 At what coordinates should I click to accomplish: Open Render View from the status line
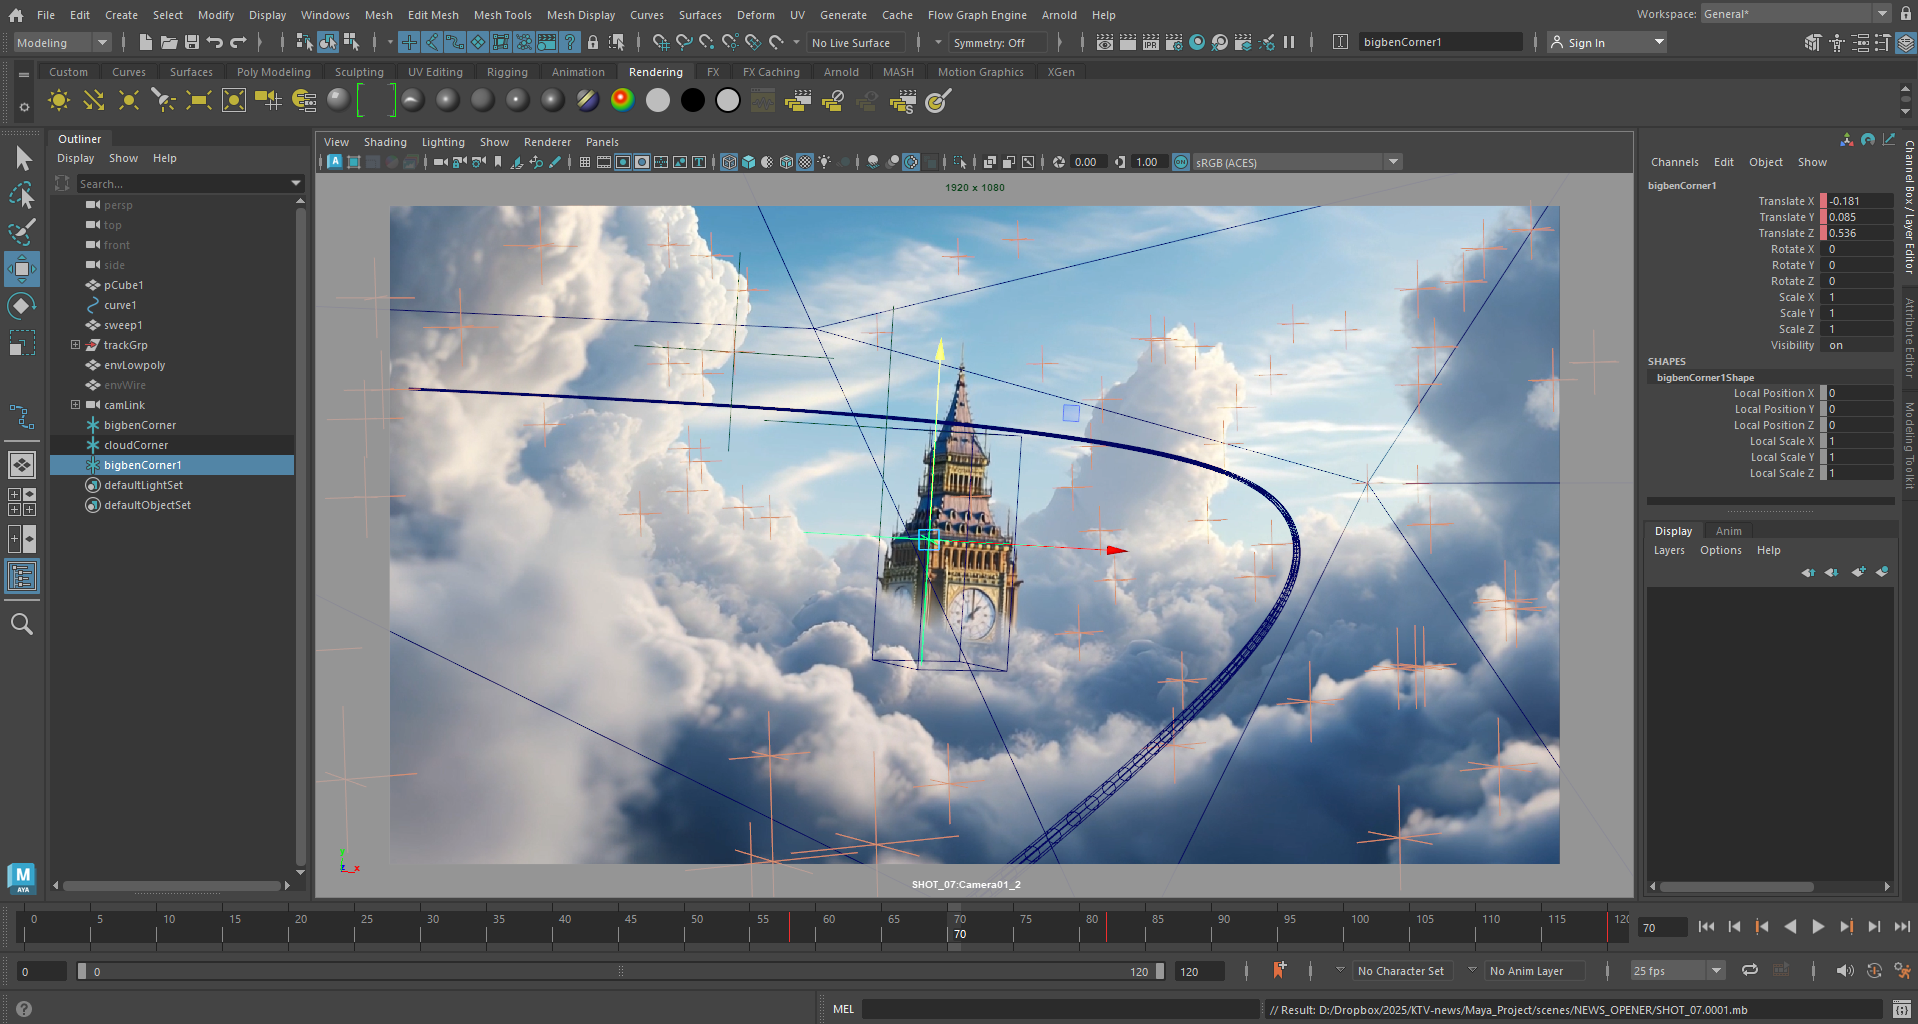pyautogui.click(x=1104, y=42)
